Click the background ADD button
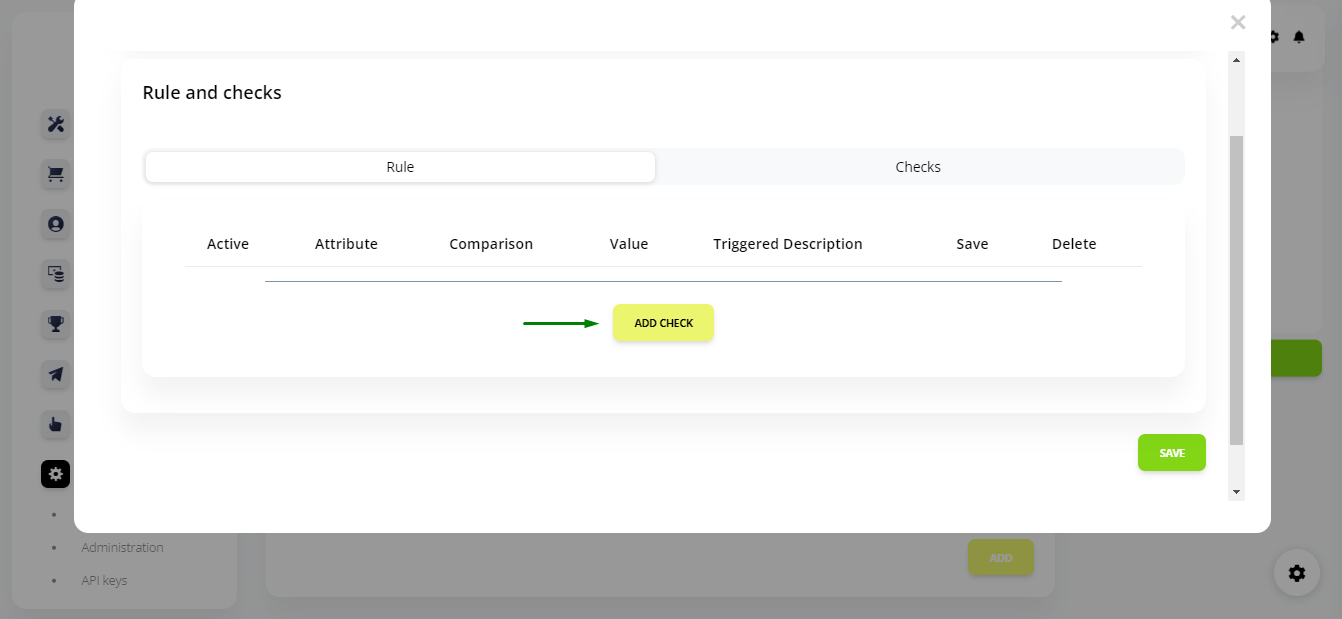The height and width of the screenshot is (619, 1342). tap(1001, 558)
